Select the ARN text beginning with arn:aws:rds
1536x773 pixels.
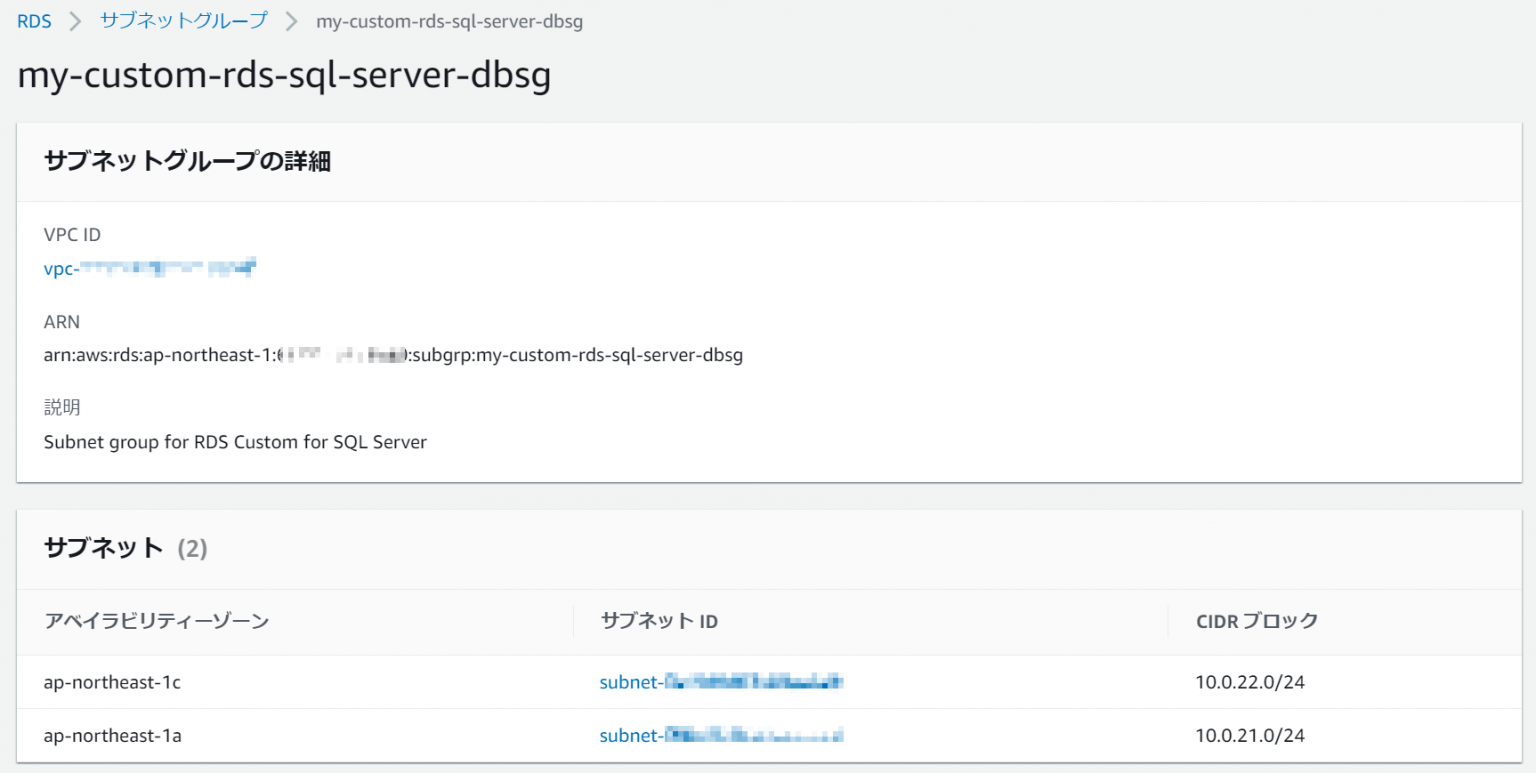point(394,355)
